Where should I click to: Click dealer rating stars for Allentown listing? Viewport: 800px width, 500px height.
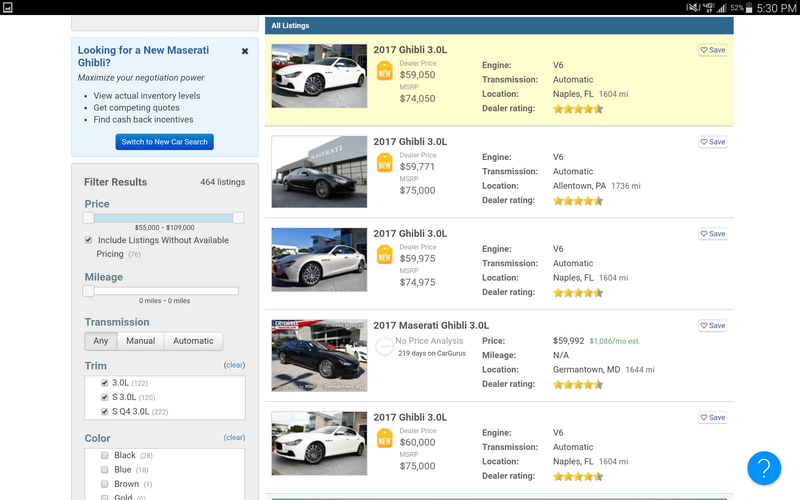578,201
